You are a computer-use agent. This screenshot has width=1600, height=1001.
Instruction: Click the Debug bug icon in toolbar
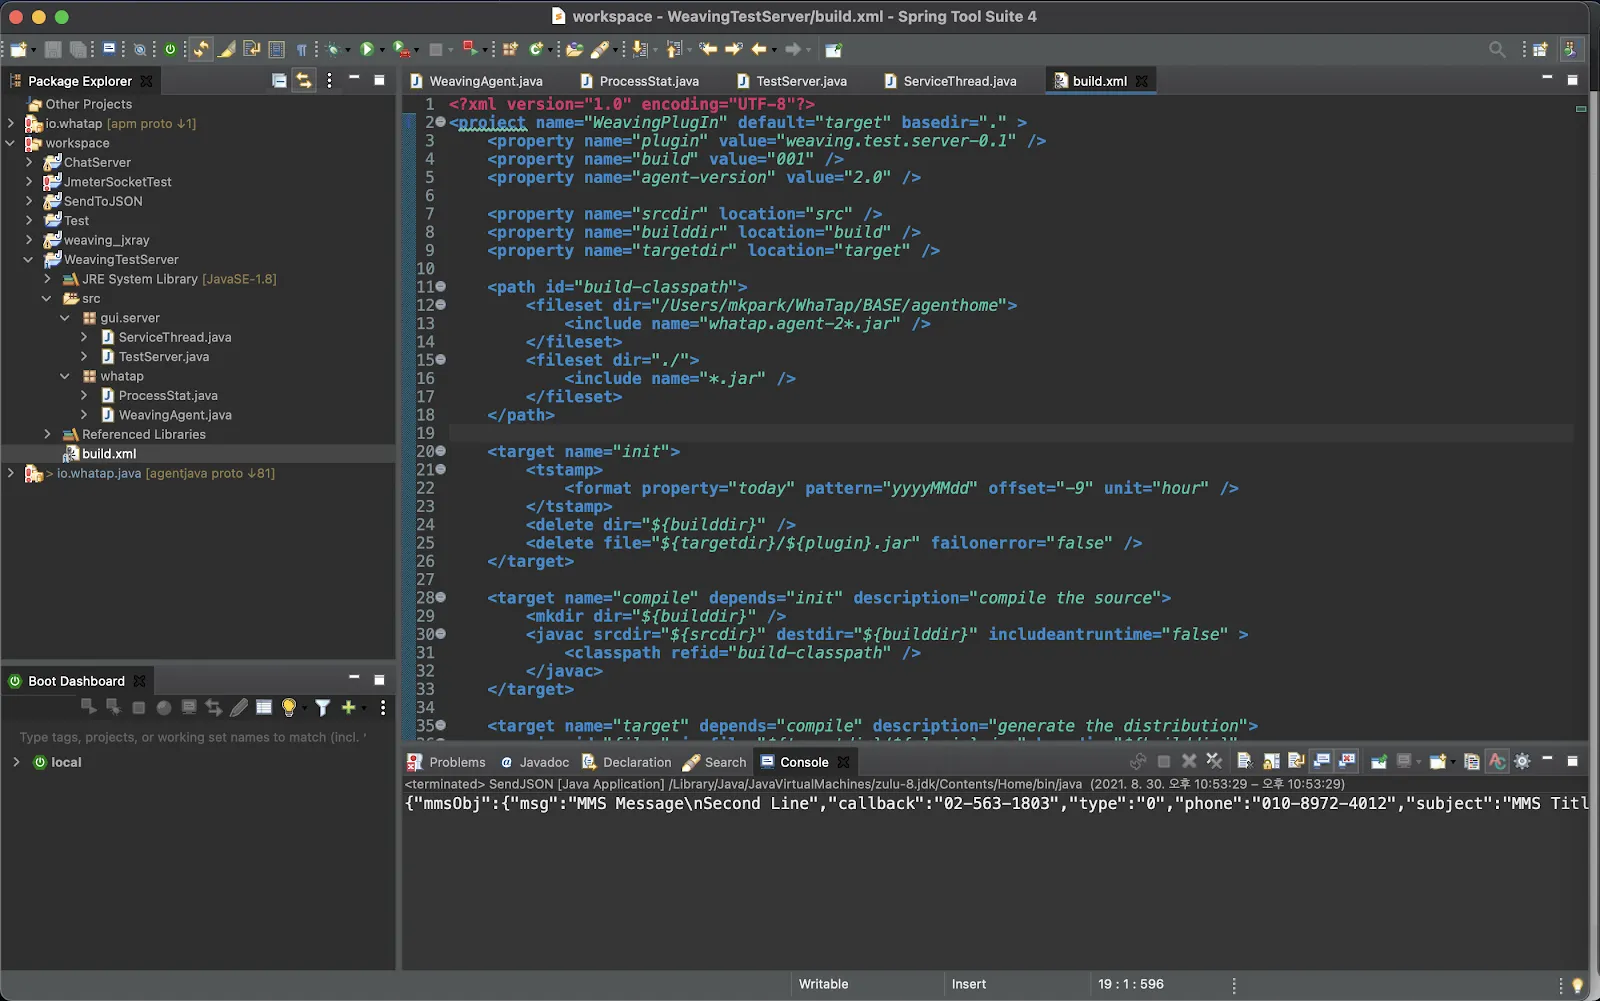coord(333,49)
